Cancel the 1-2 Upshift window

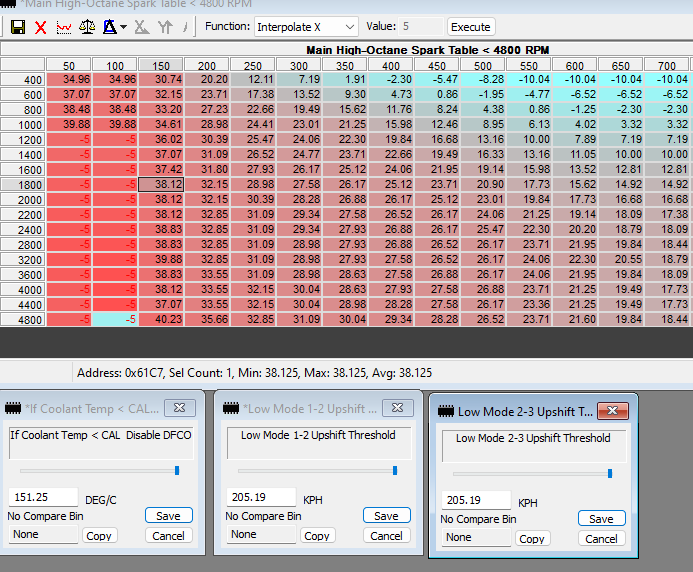pos(386,536)
